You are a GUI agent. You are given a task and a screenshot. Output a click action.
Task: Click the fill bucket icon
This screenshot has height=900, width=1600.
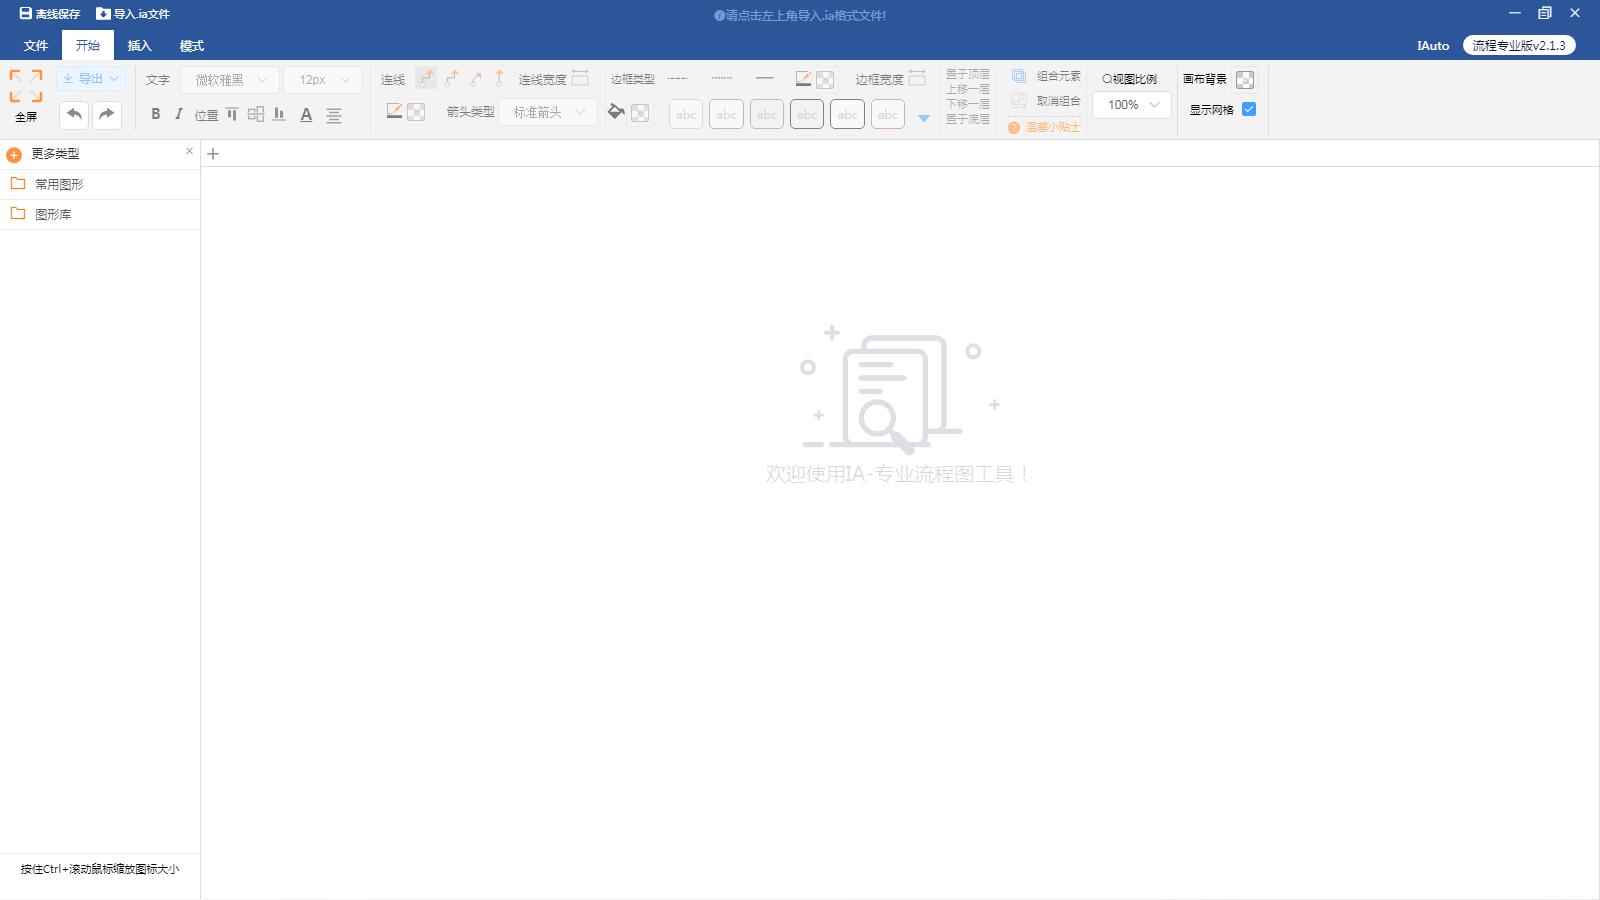[x=616, y=112]
